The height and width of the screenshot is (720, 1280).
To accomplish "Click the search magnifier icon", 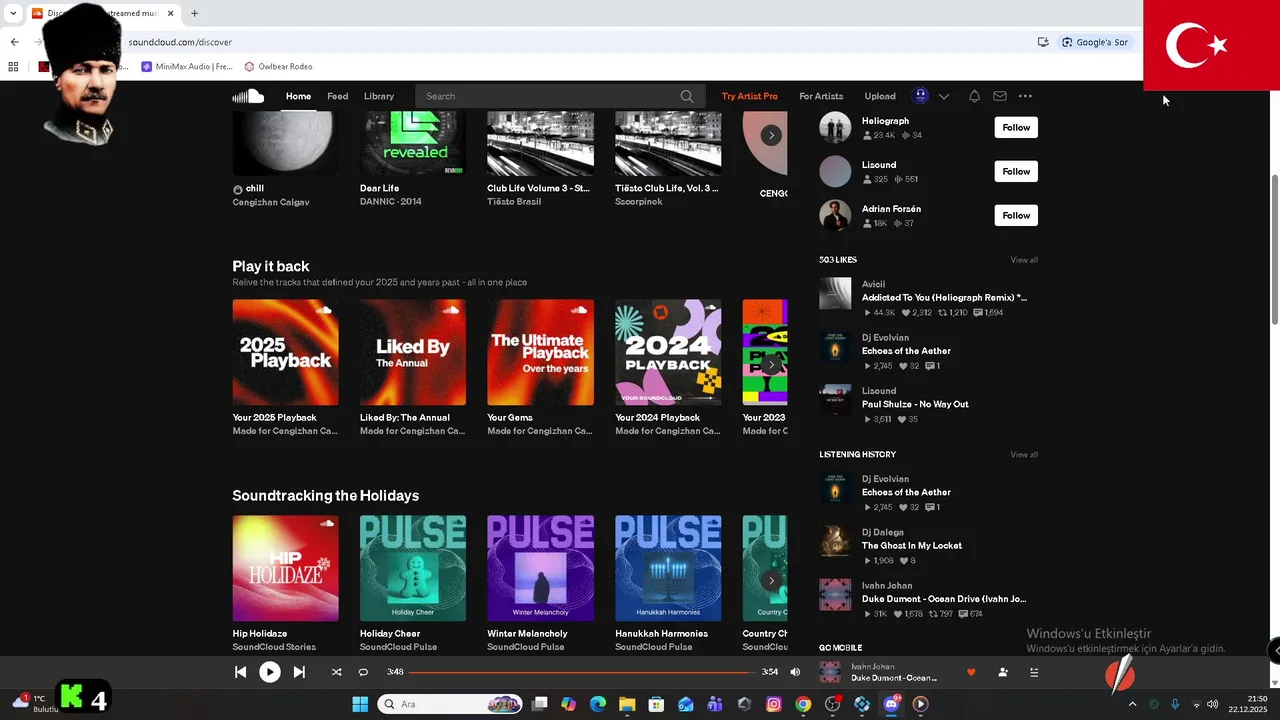I will click(686, 96).
